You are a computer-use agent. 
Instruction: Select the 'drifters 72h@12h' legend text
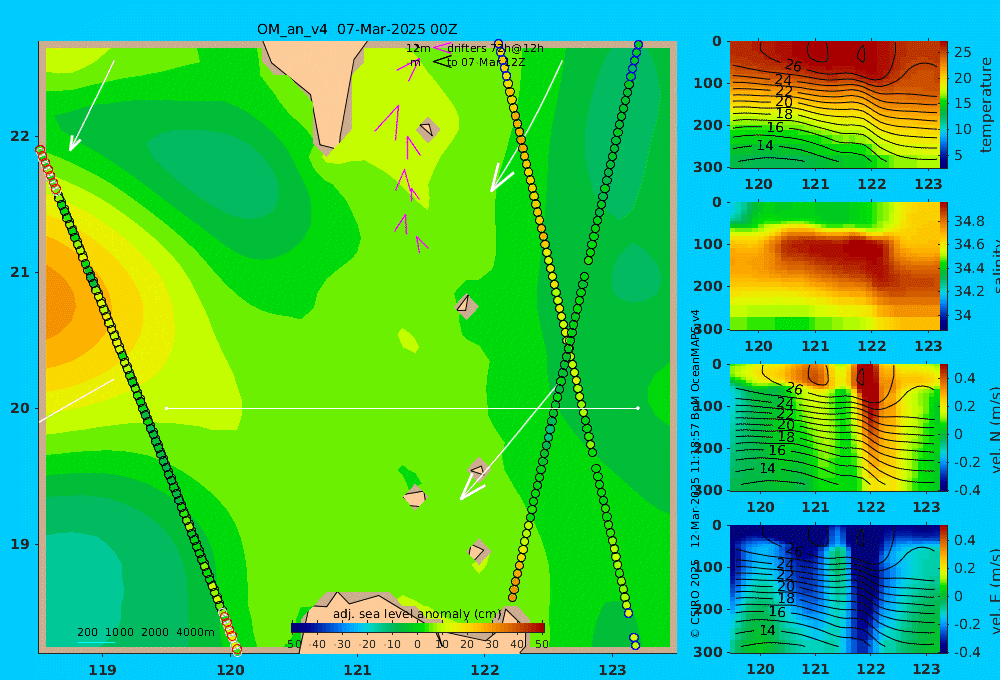click(495, 48)
